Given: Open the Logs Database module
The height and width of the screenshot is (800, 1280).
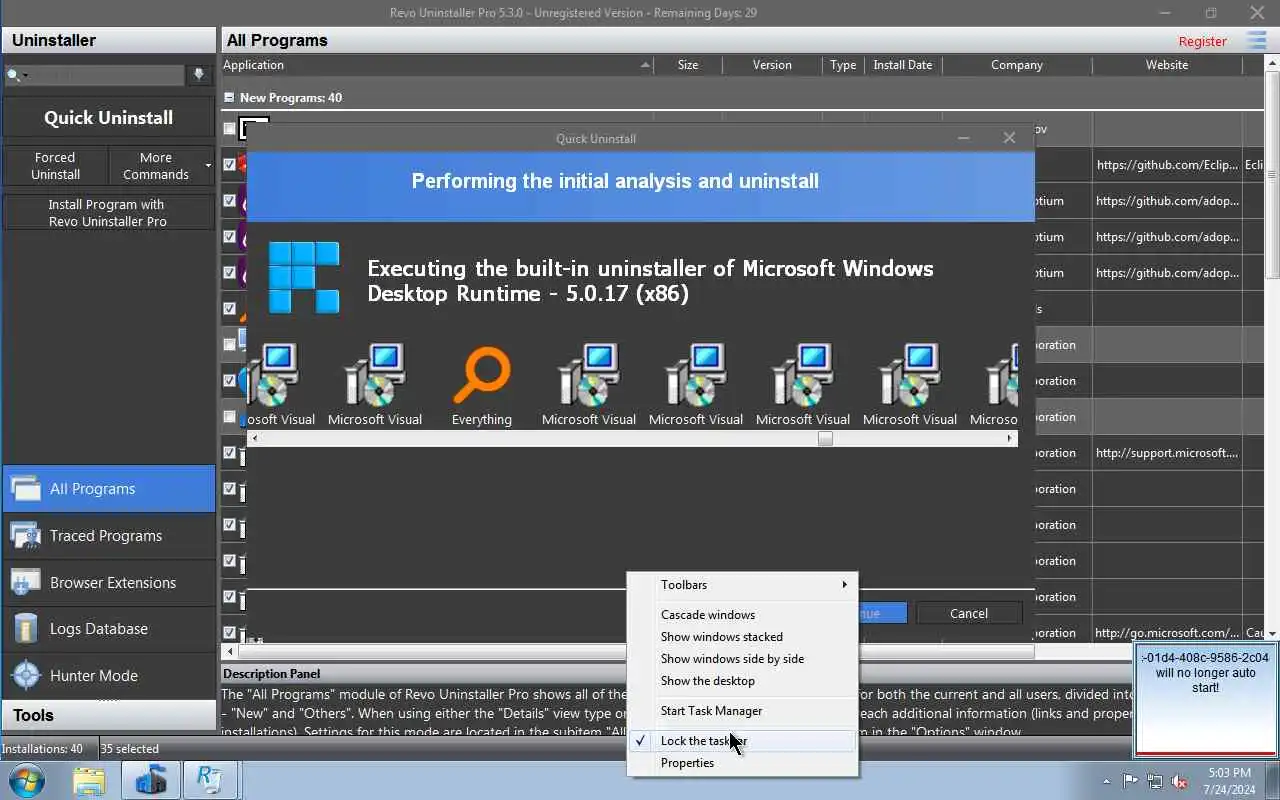Looking at the screenshot, I should (108, 629).
